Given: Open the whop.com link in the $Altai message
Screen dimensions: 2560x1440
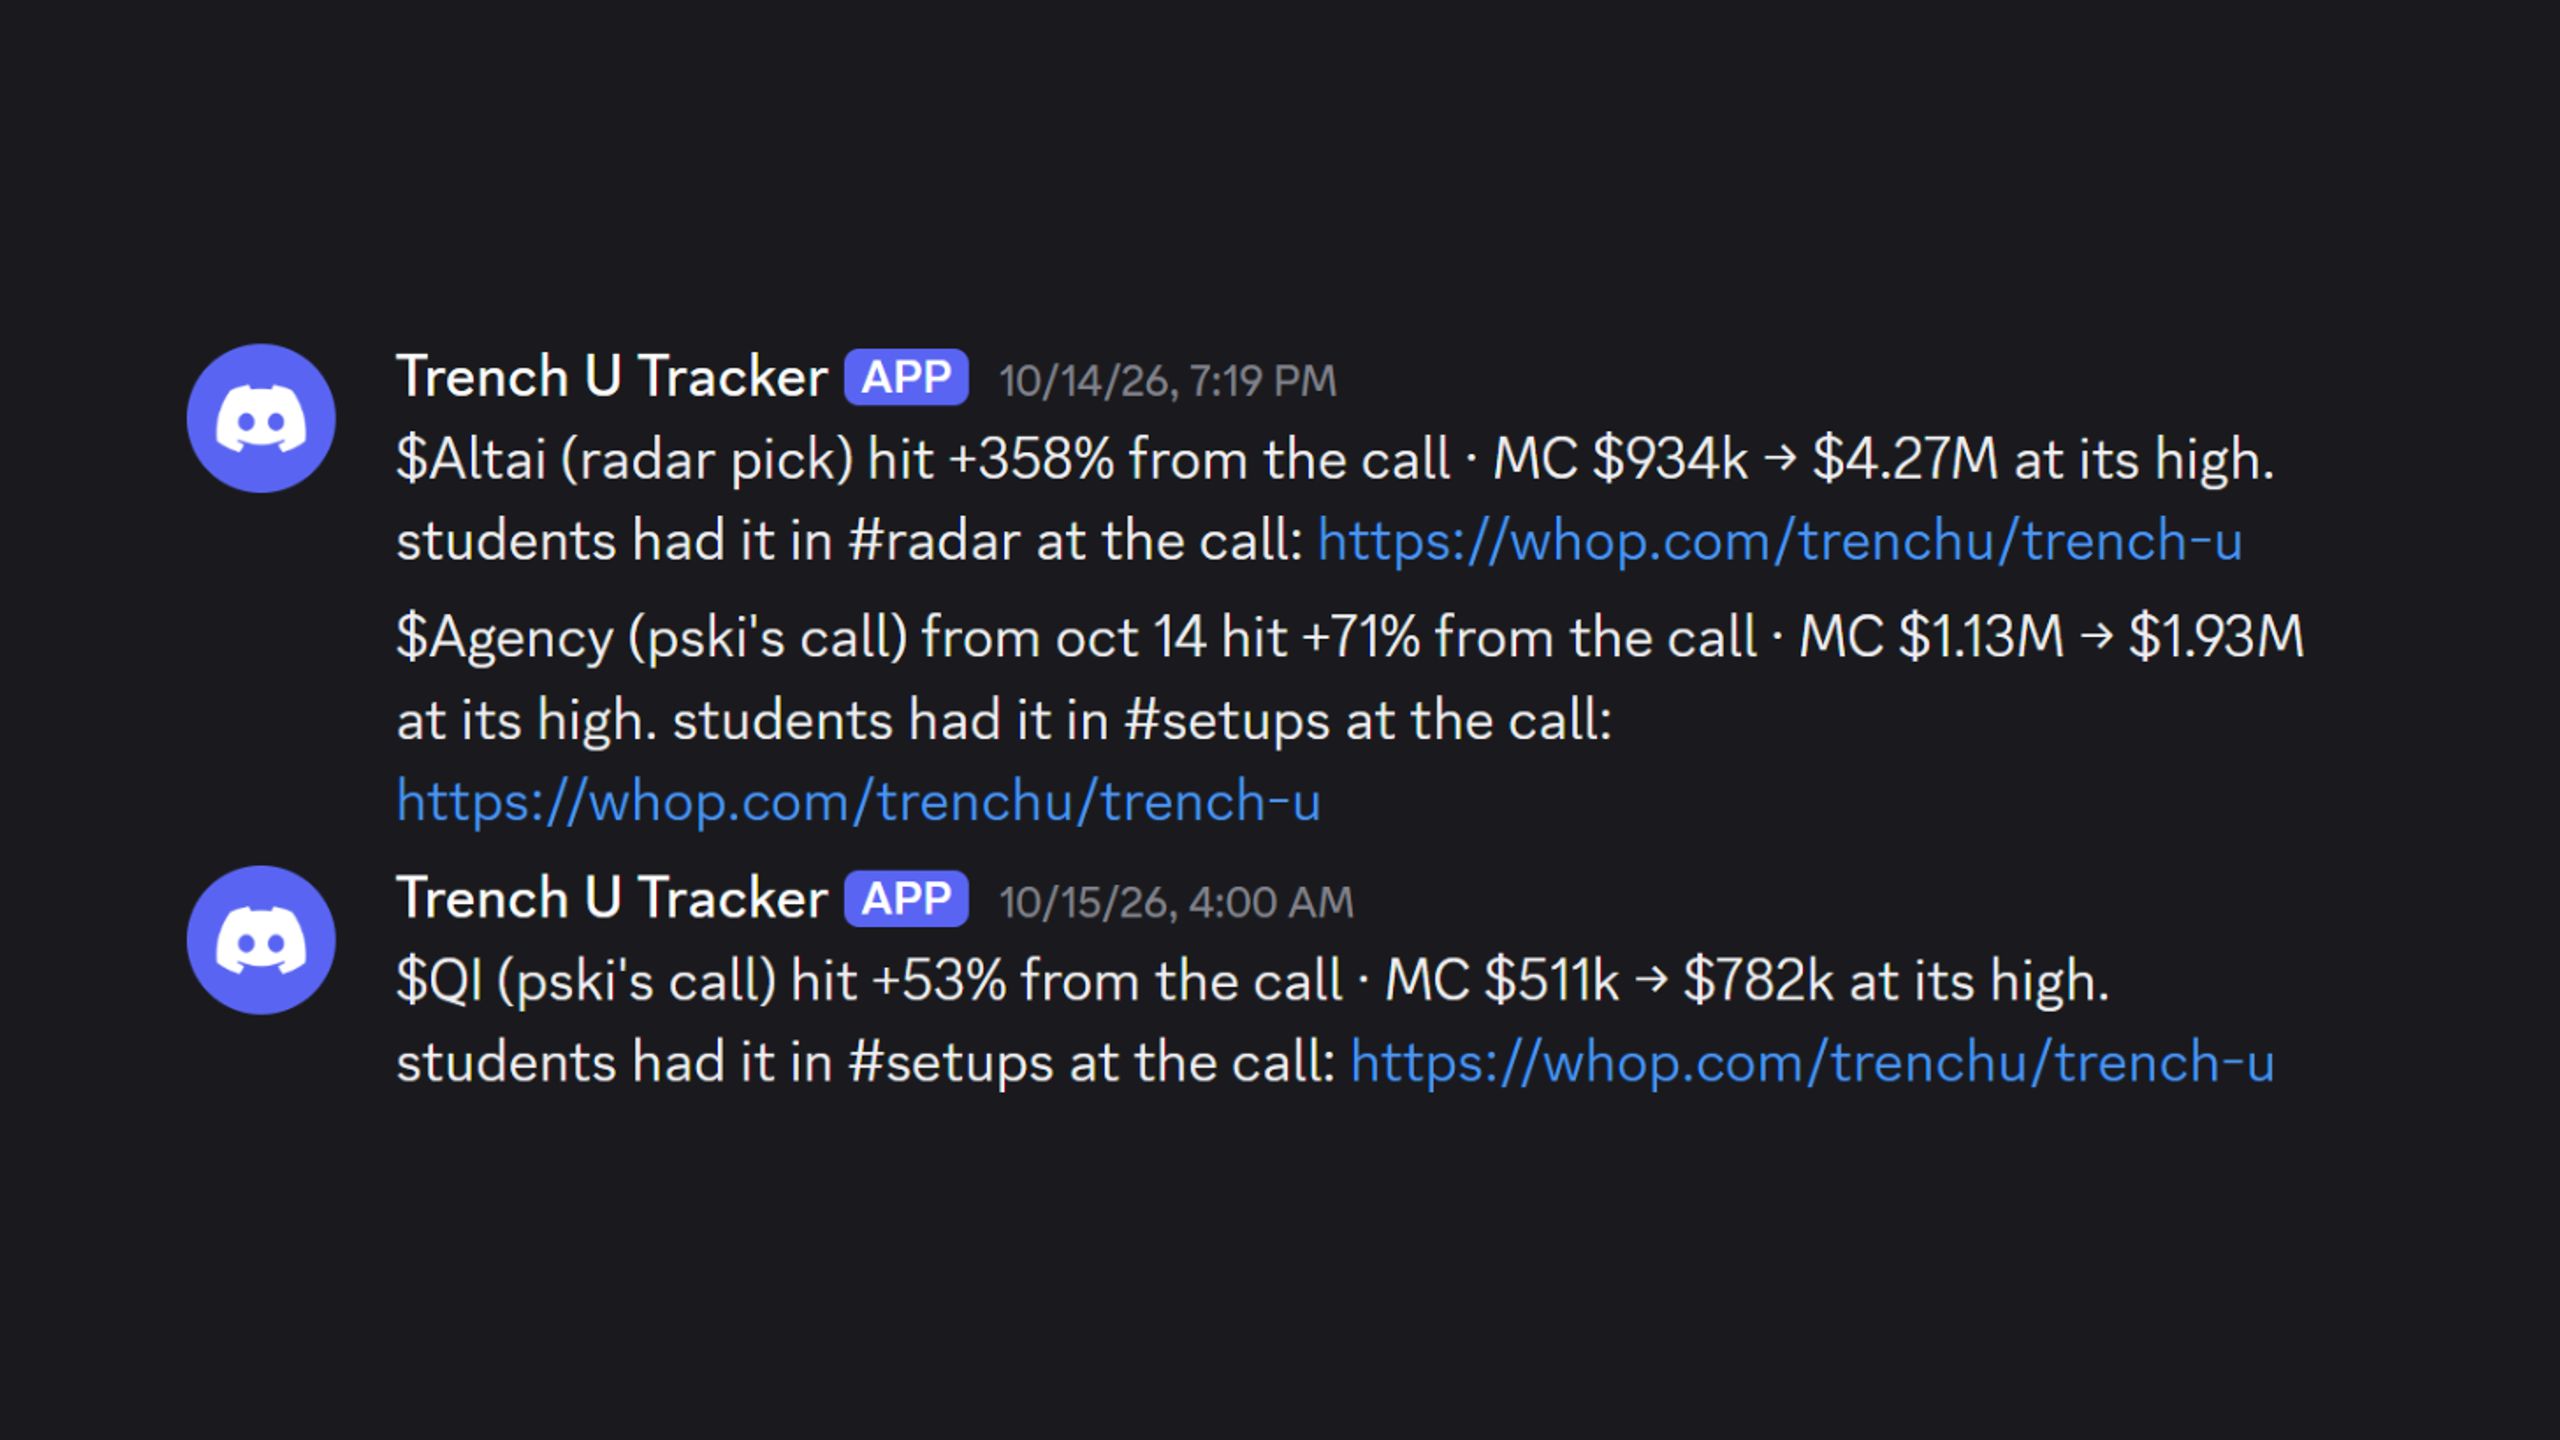Looking at the screenshot, I should tap(1780, 541).
